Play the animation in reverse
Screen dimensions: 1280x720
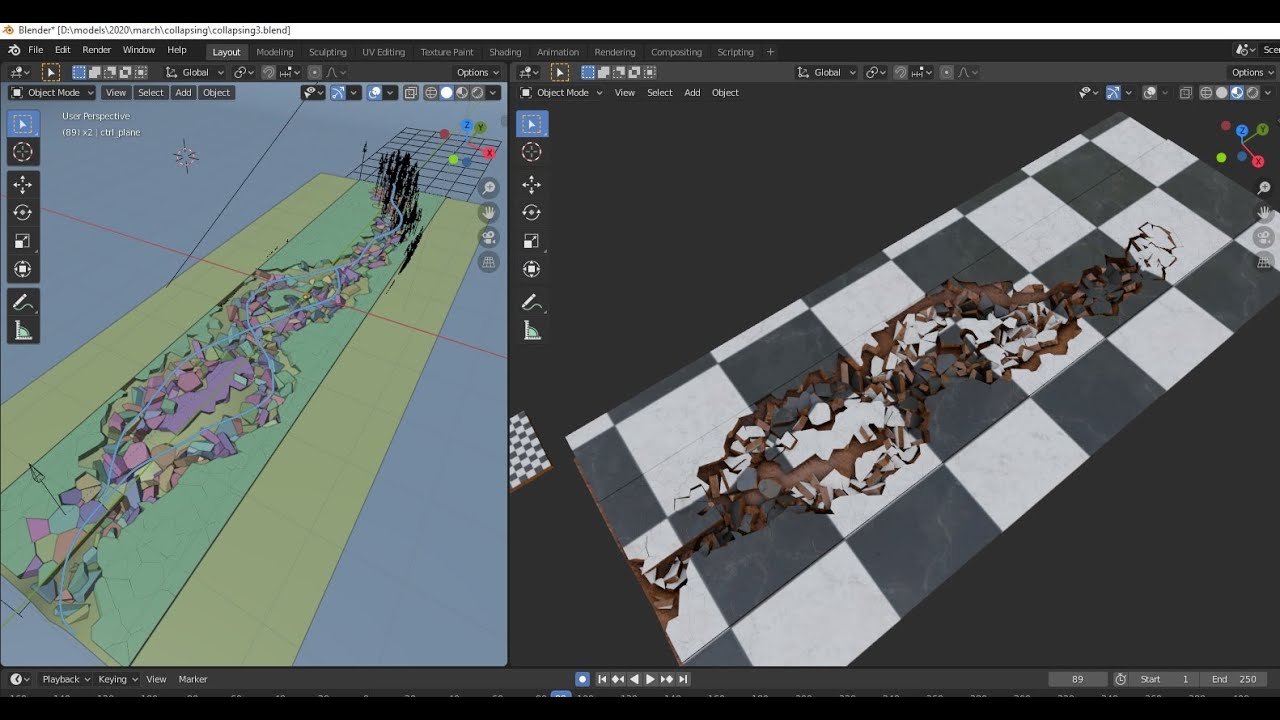coord(634,679)
